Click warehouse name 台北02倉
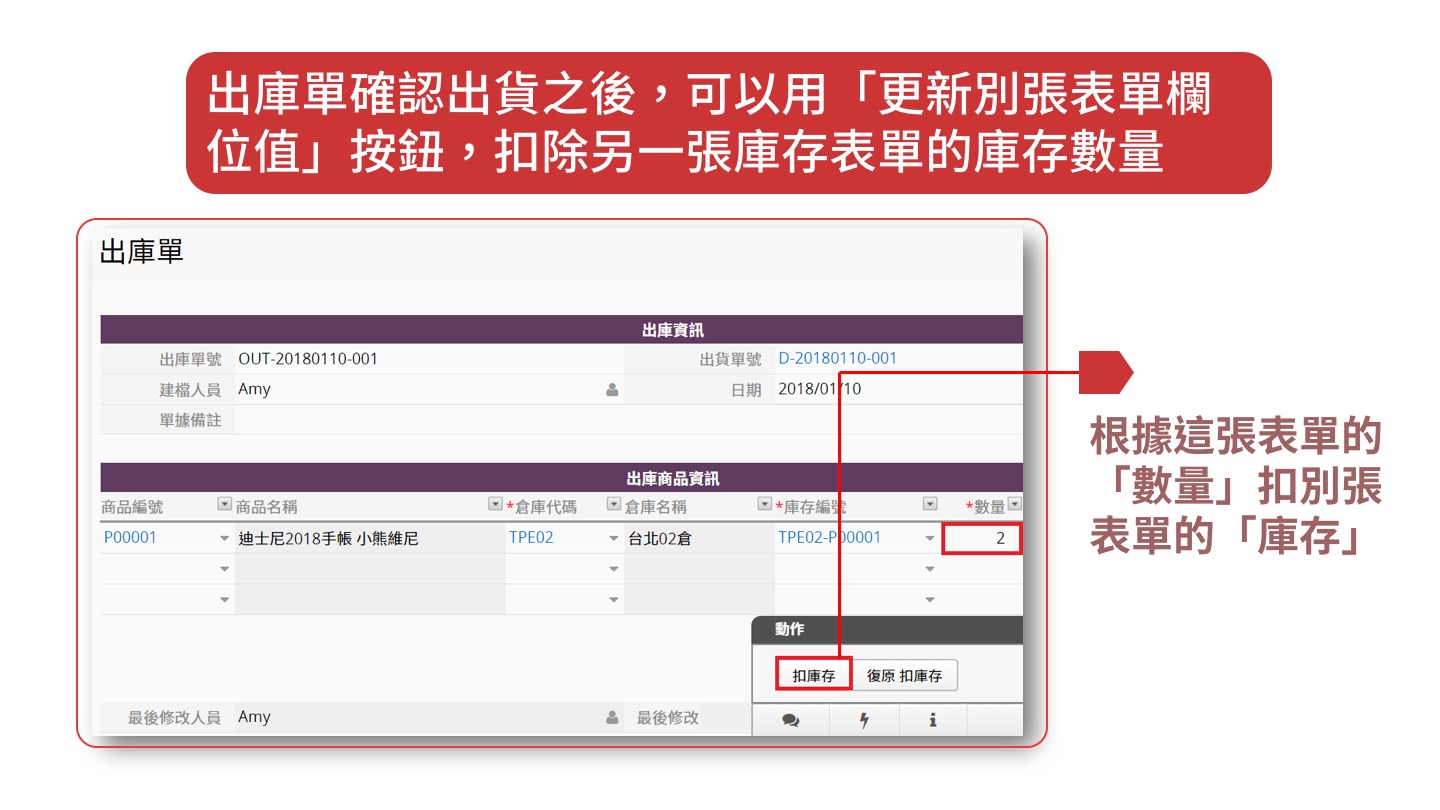Image resolution: width=1440 pixels, height=810 pixels. point(660,539)
